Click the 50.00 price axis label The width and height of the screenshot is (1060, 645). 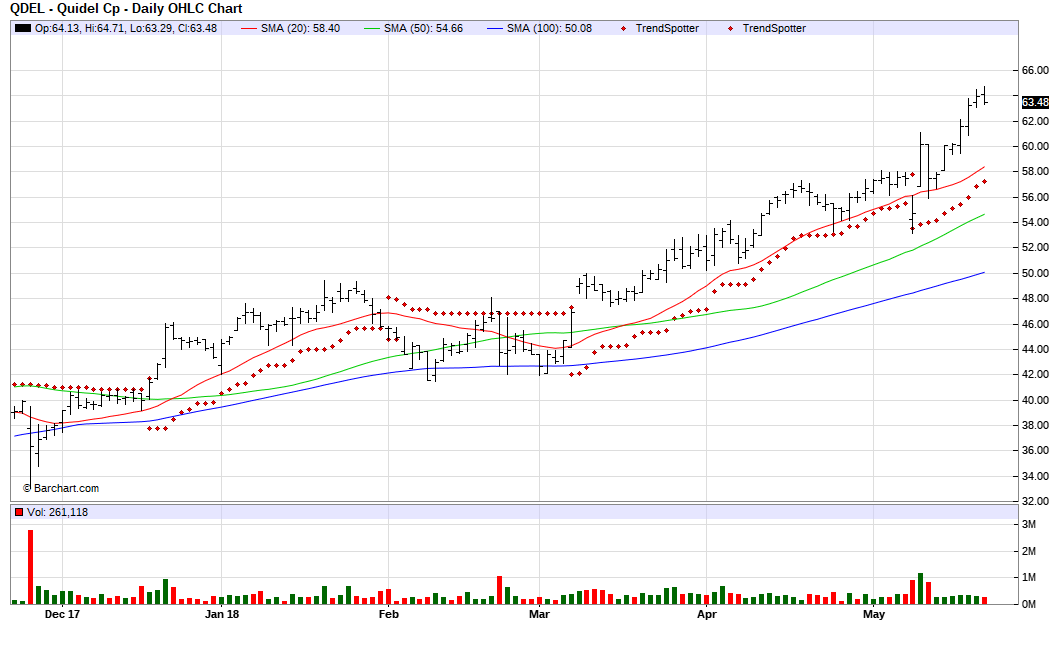point(1035,273)
